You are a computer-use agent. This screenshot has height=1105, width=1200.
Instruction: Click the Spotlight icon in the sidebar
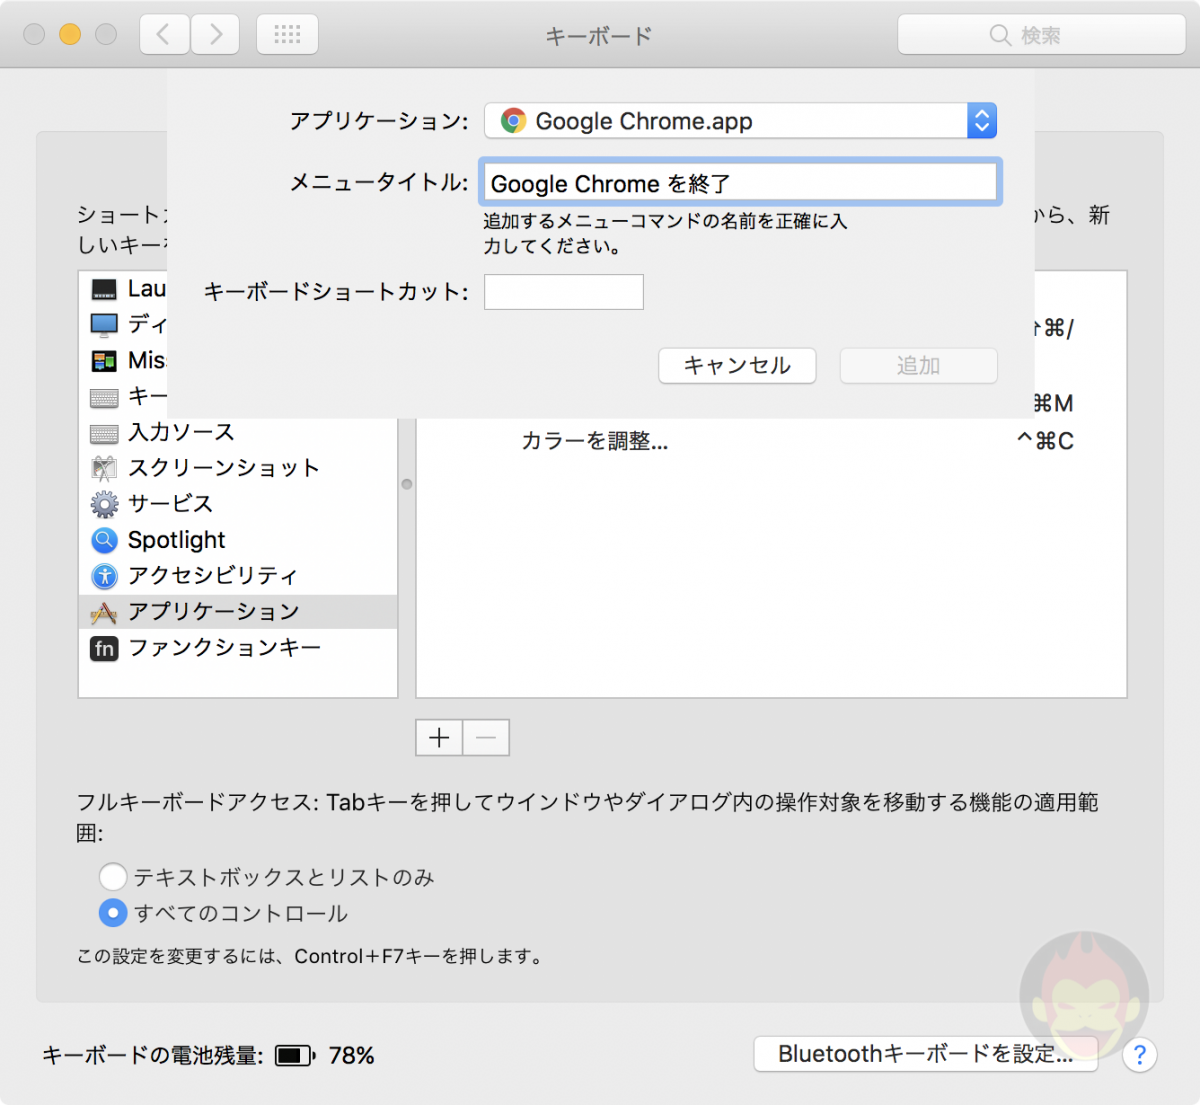tap(104, 540)
